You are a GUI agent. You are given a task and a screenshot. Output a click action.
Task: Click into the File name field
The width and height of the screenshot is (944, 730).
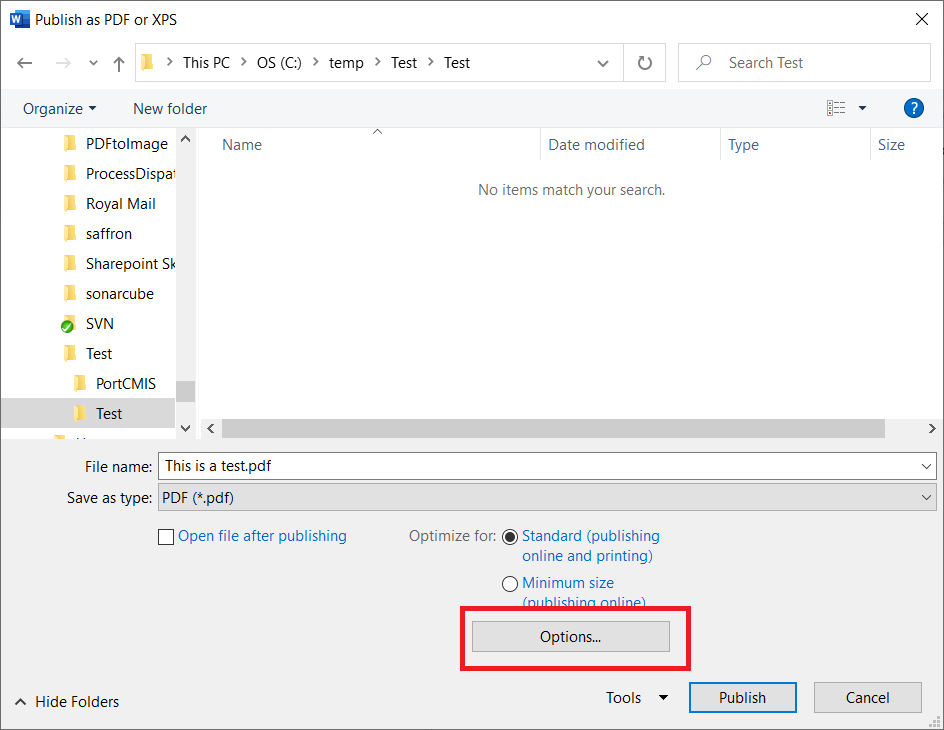pyautogui.click(x=540, y=466)
